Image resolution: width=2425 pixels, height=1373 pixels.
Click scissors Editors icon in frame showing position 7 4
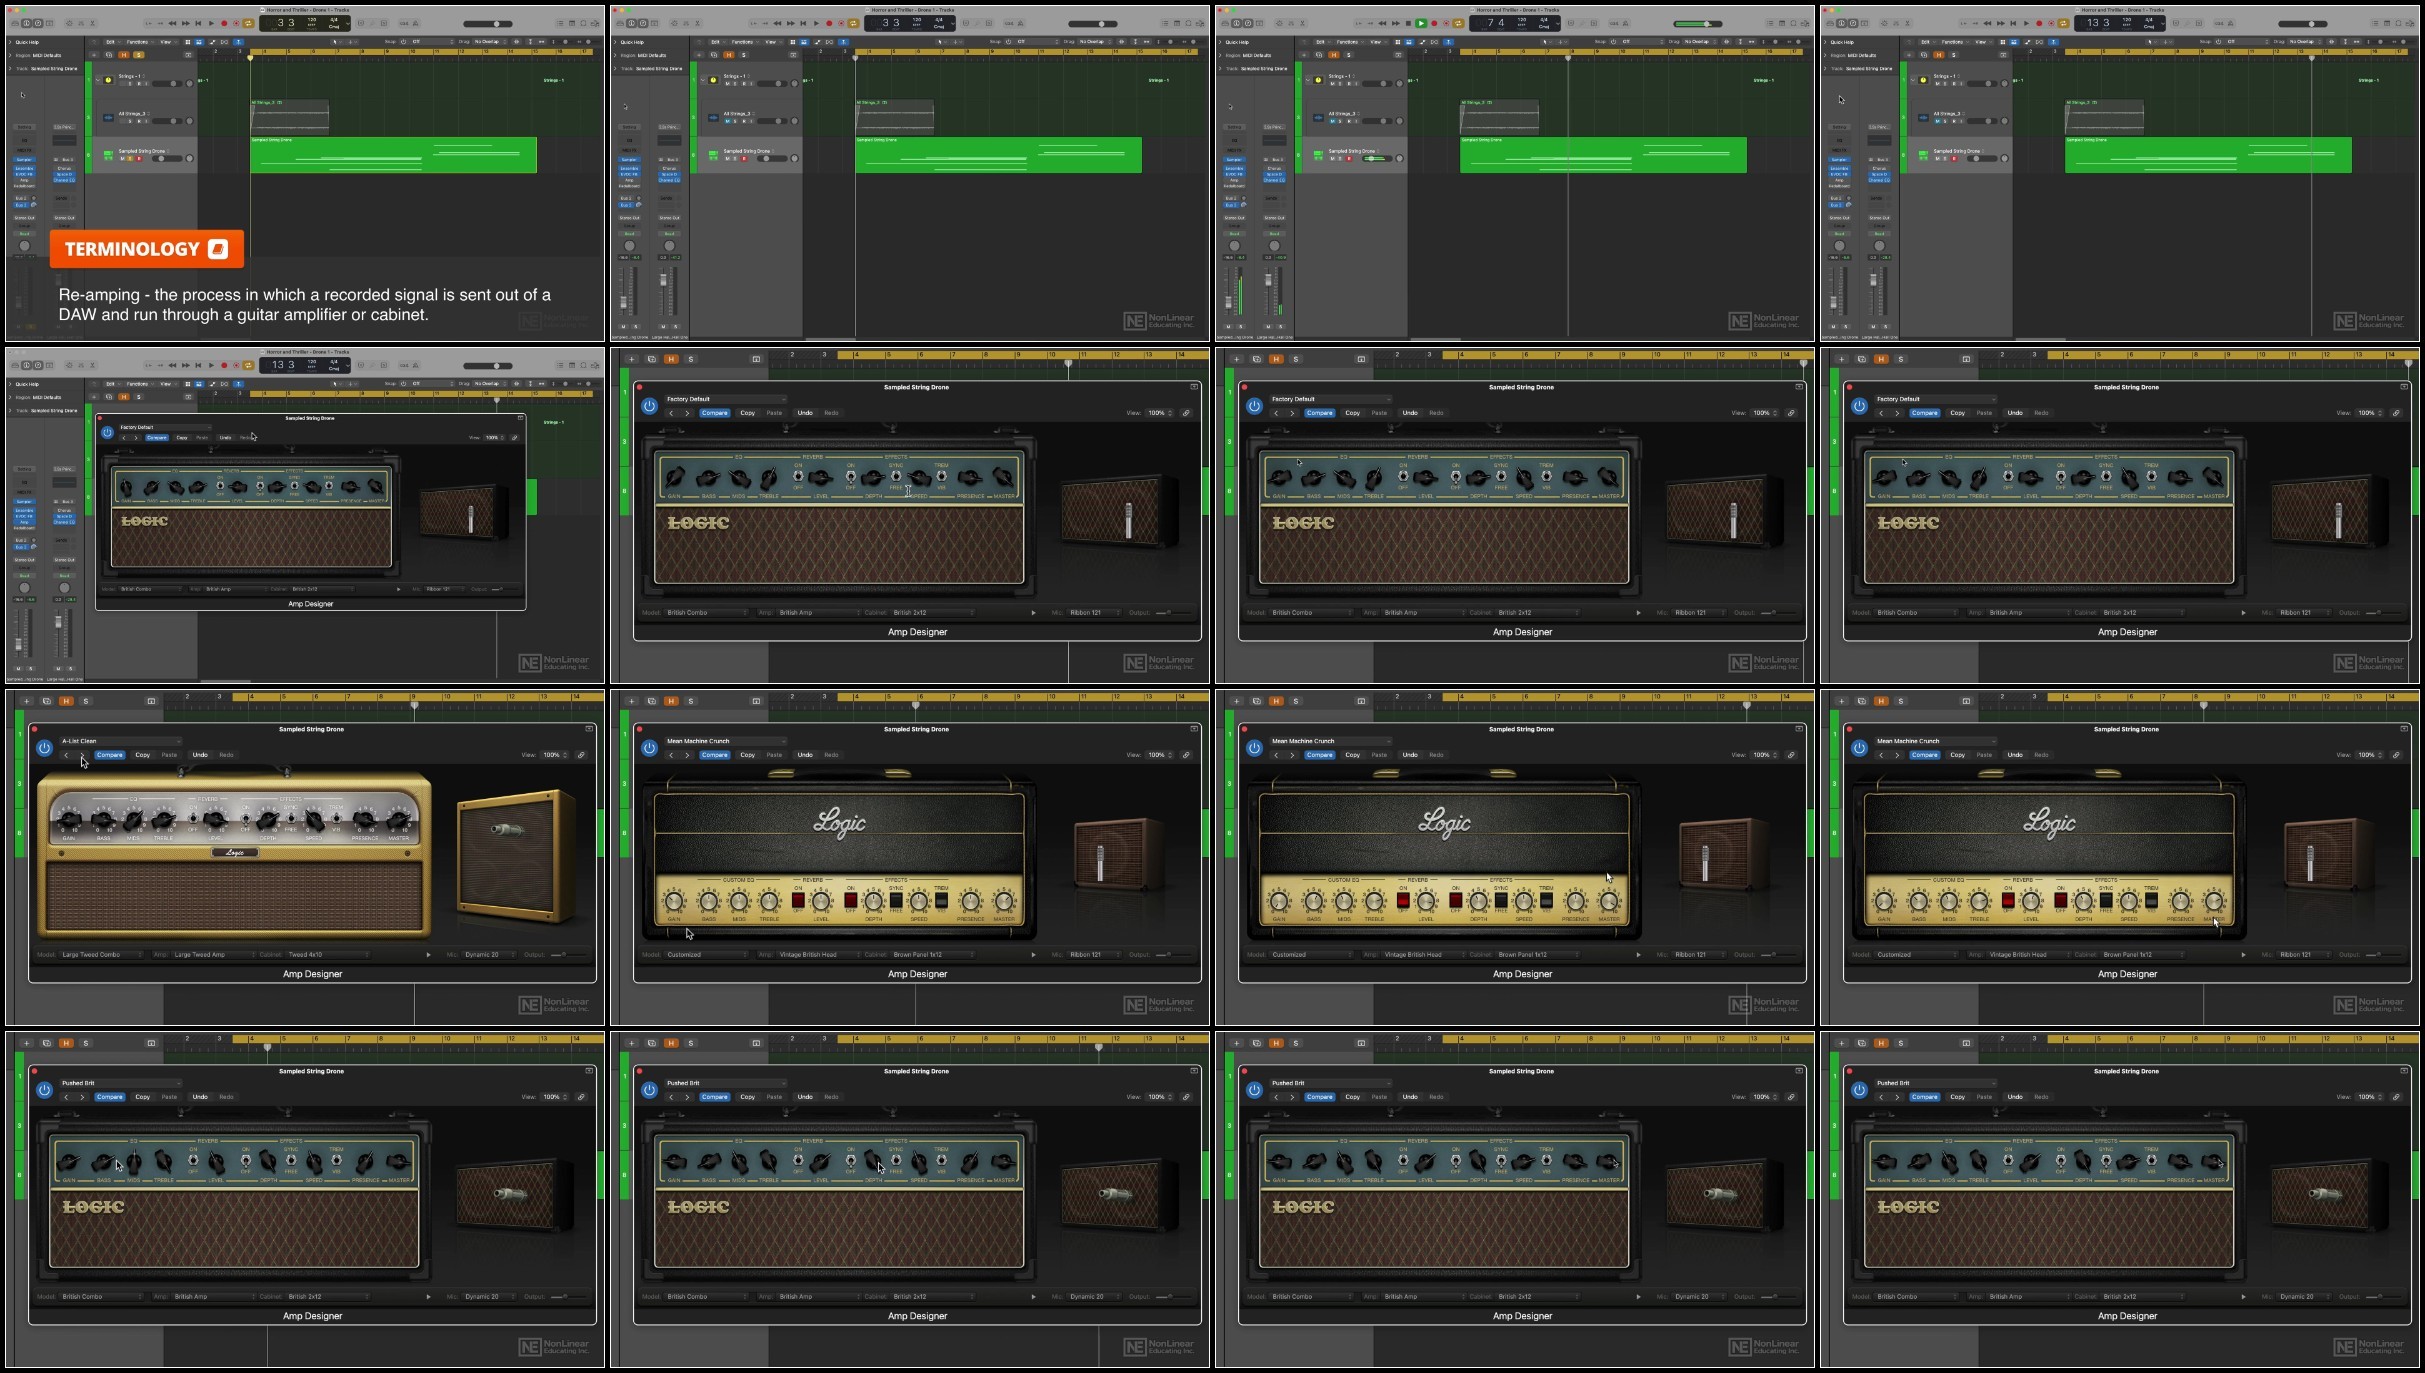(1302, 23)
